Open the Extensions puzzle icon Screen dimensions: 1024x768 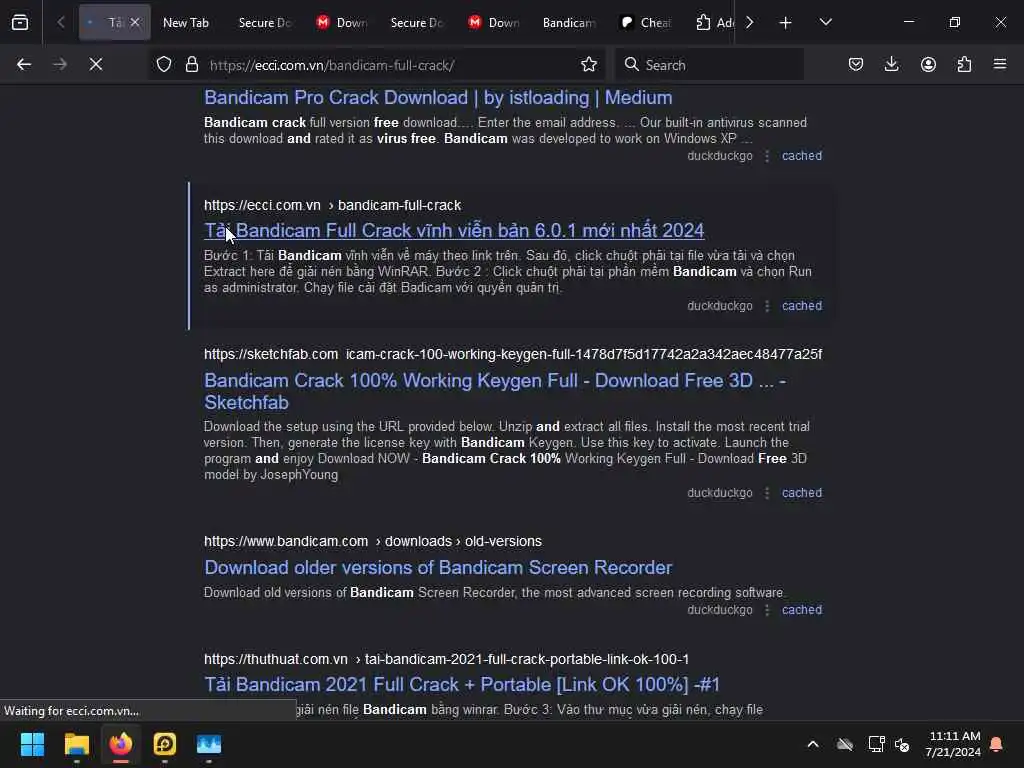[x=964, y=65]
